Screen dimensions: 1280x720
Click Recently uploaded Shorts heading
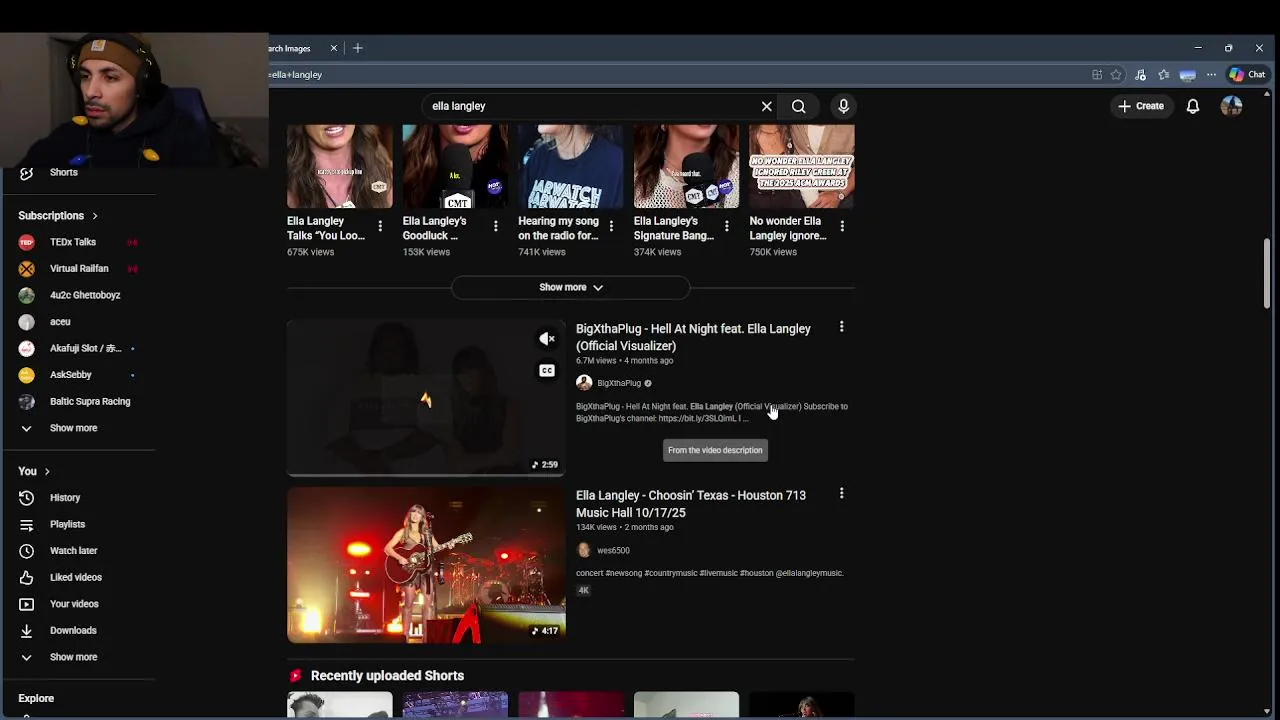387,676
